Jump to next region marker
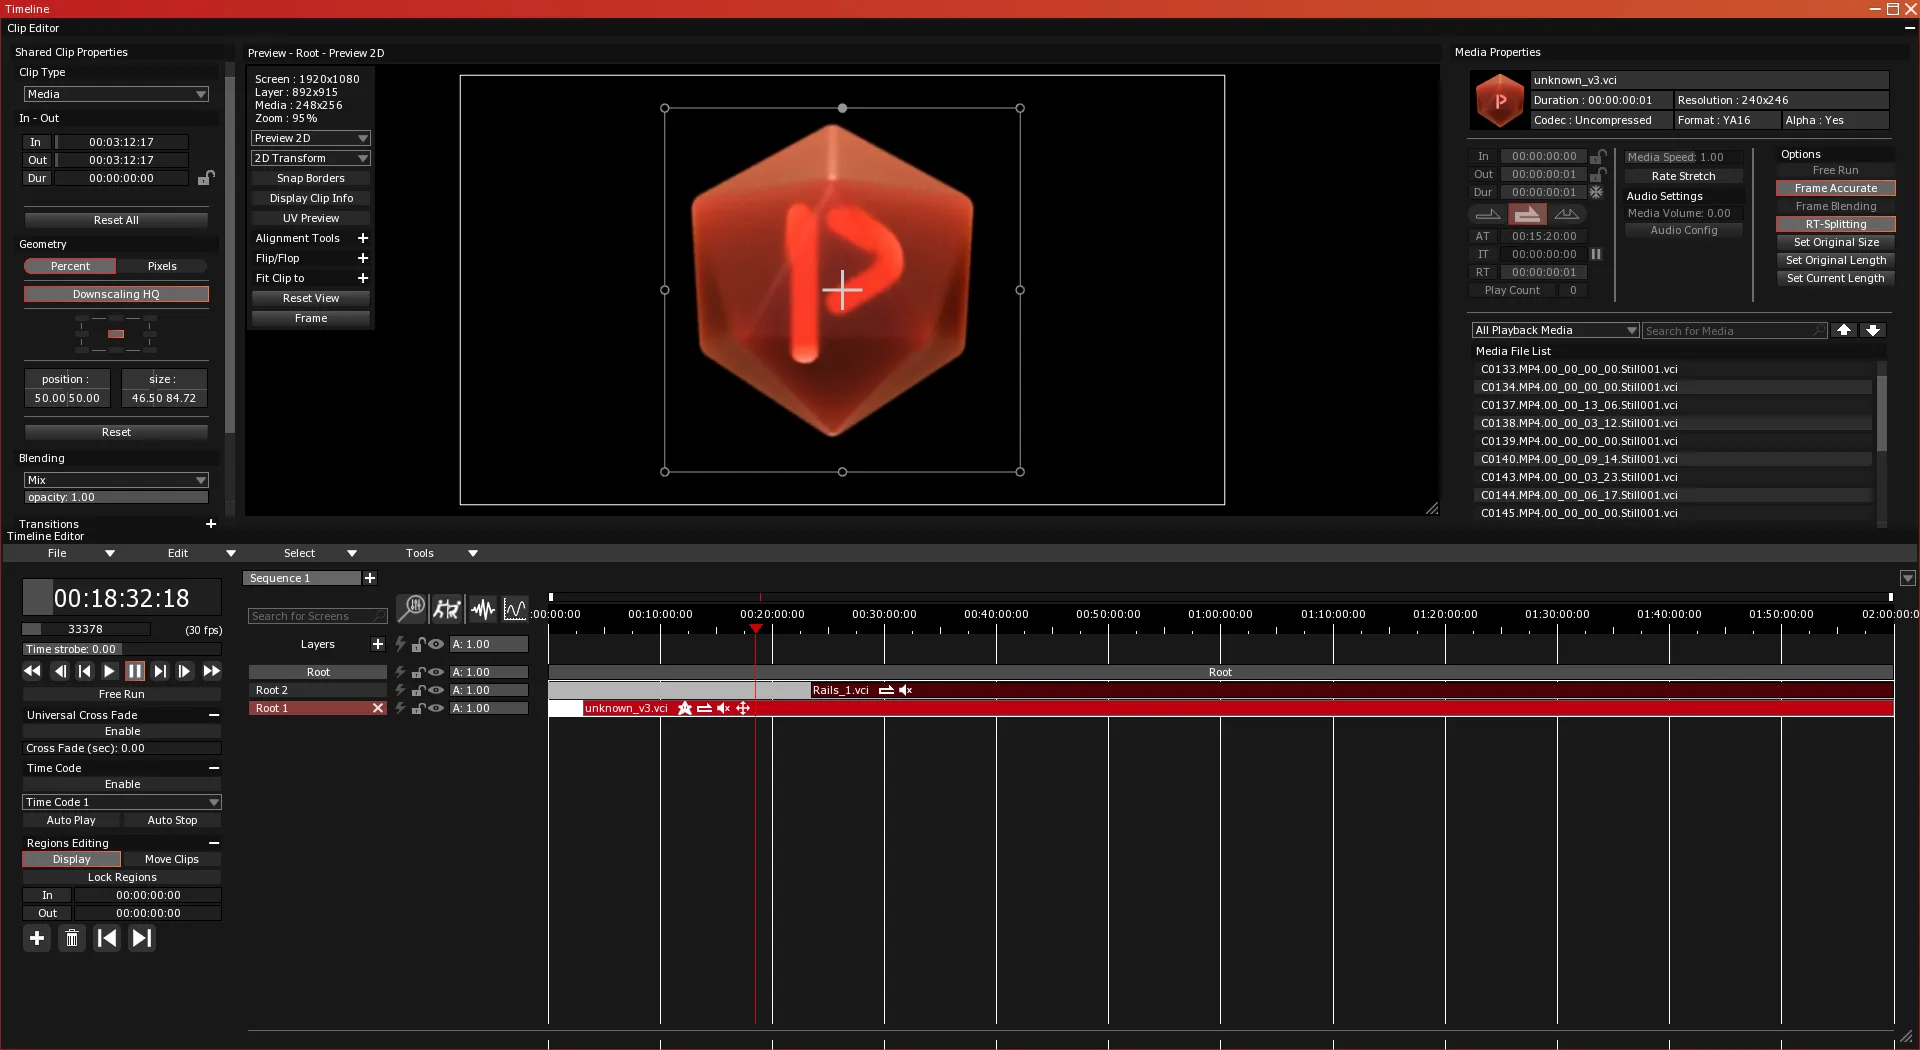 pyautogui.click(x=142, y=938)
